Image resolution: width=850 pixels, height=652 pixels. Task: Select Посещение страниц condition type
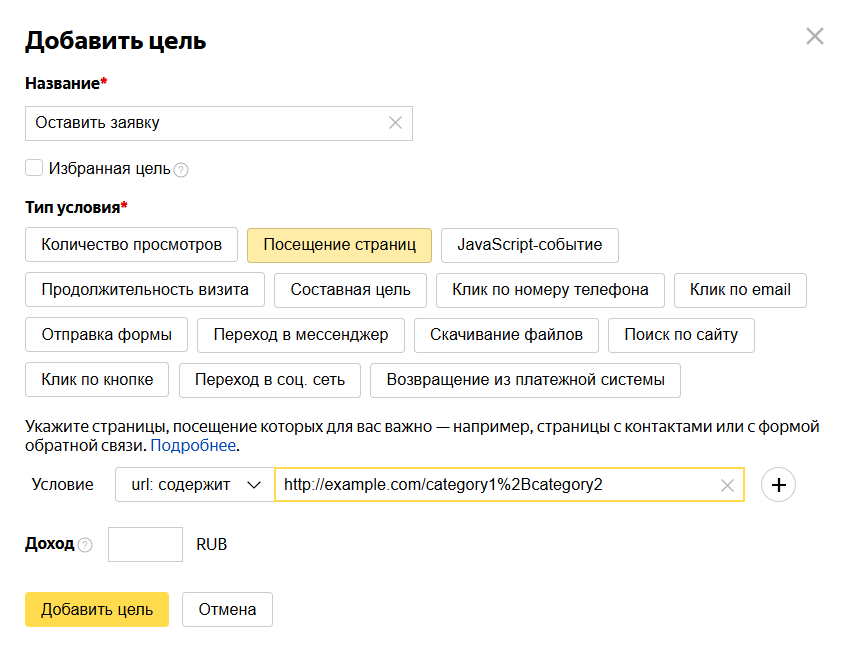(339, 245)
